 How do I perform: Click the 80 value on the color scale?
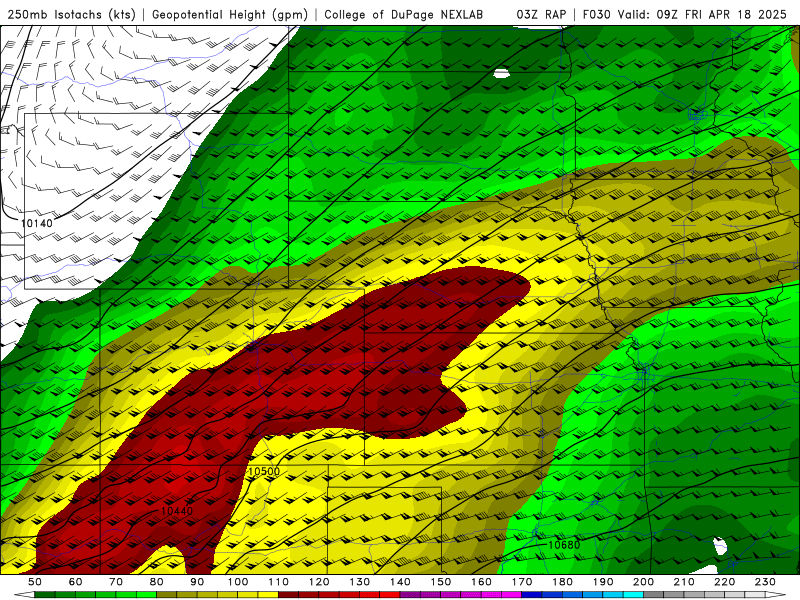(x=157, y=582)
